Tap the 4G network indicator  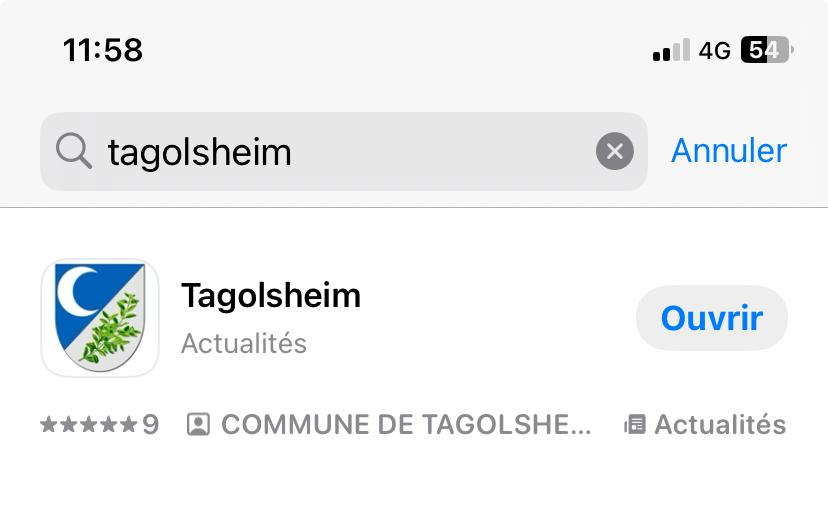coord(714,51)
